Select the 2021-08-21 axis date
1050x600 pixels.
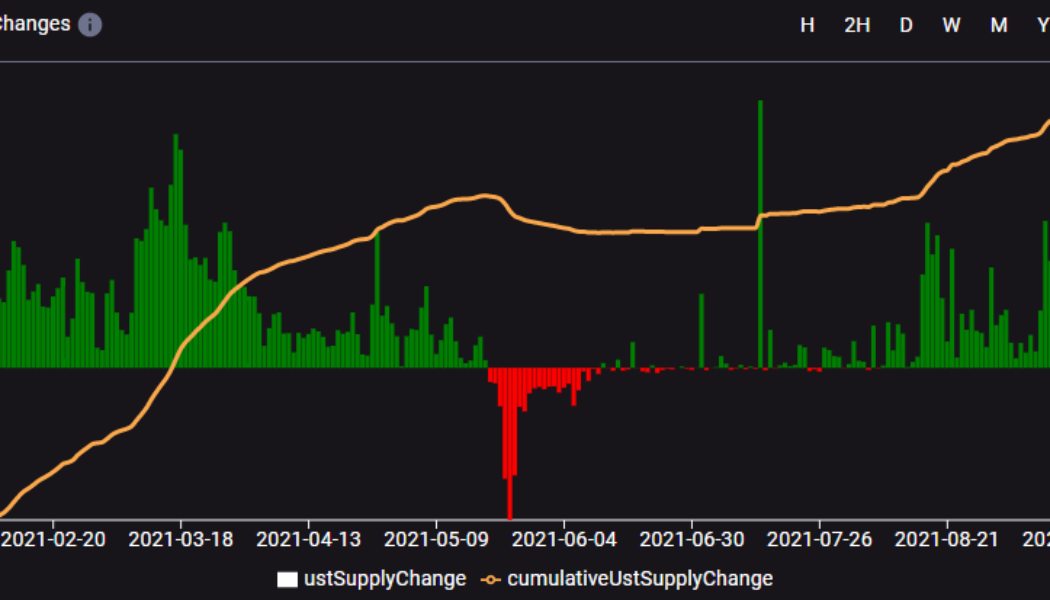946,540
